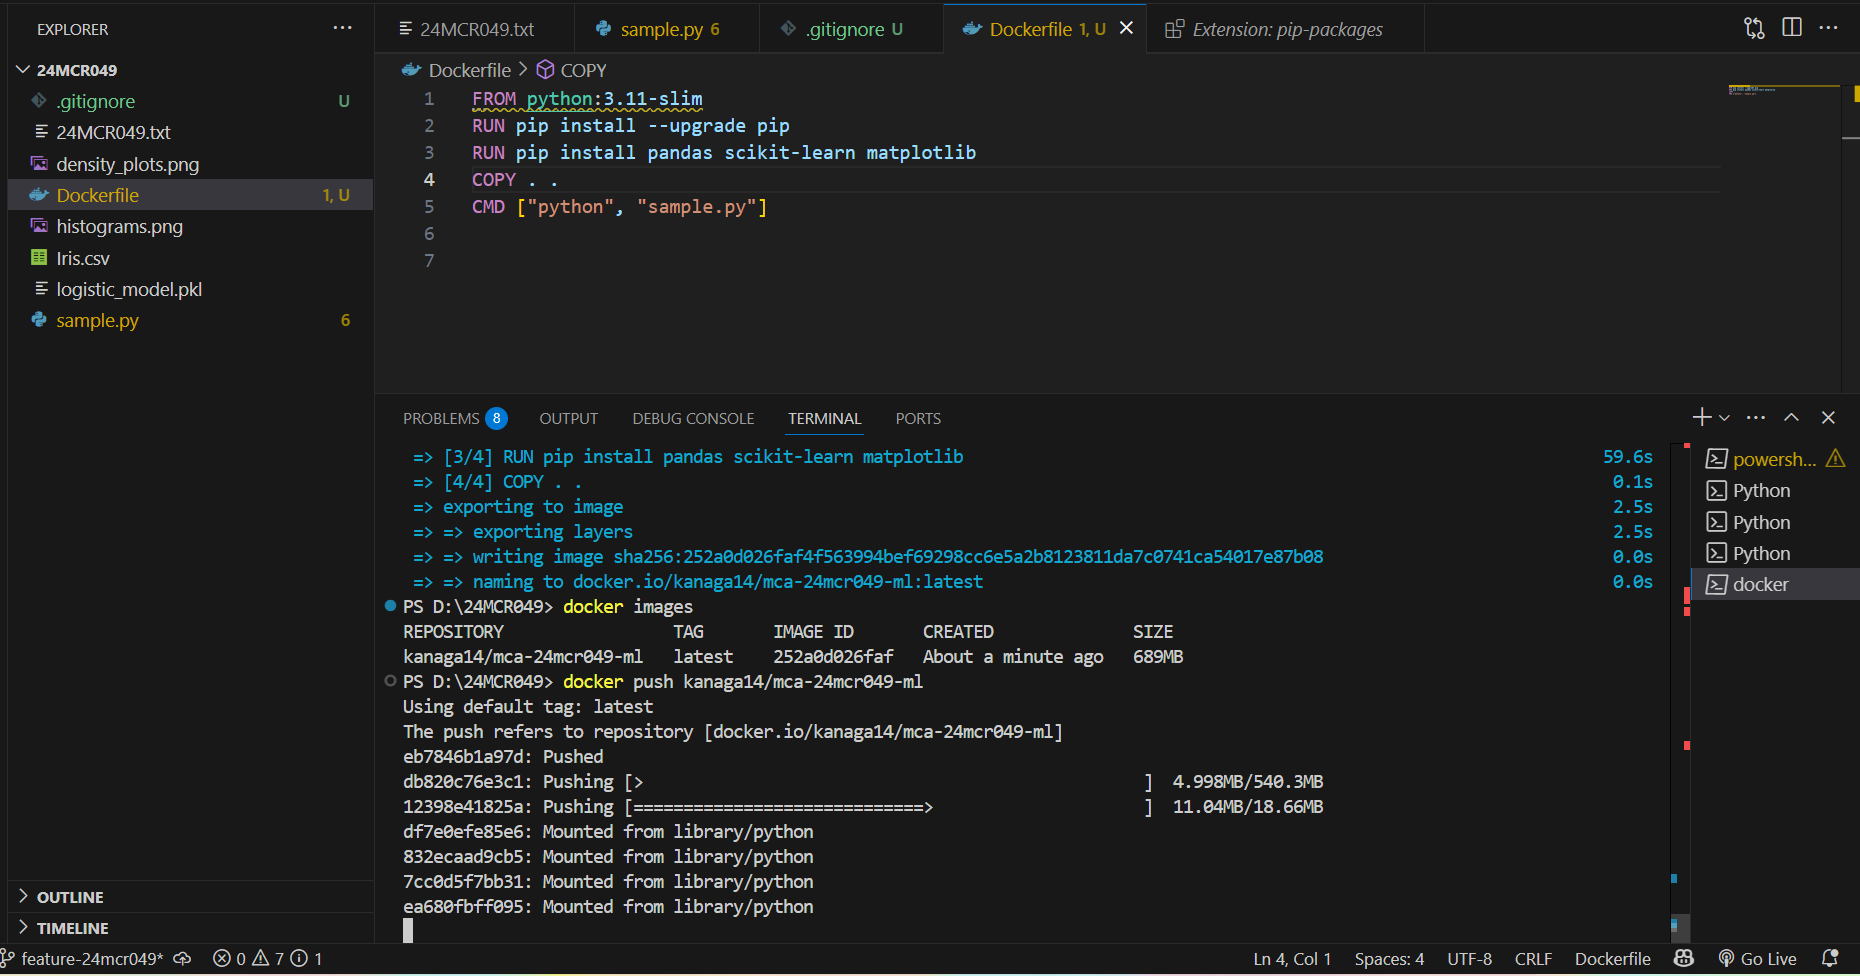Click Ln 4, Col 1 status
The width and height of the screenshot is (1860, 976).
point(1292,958)
